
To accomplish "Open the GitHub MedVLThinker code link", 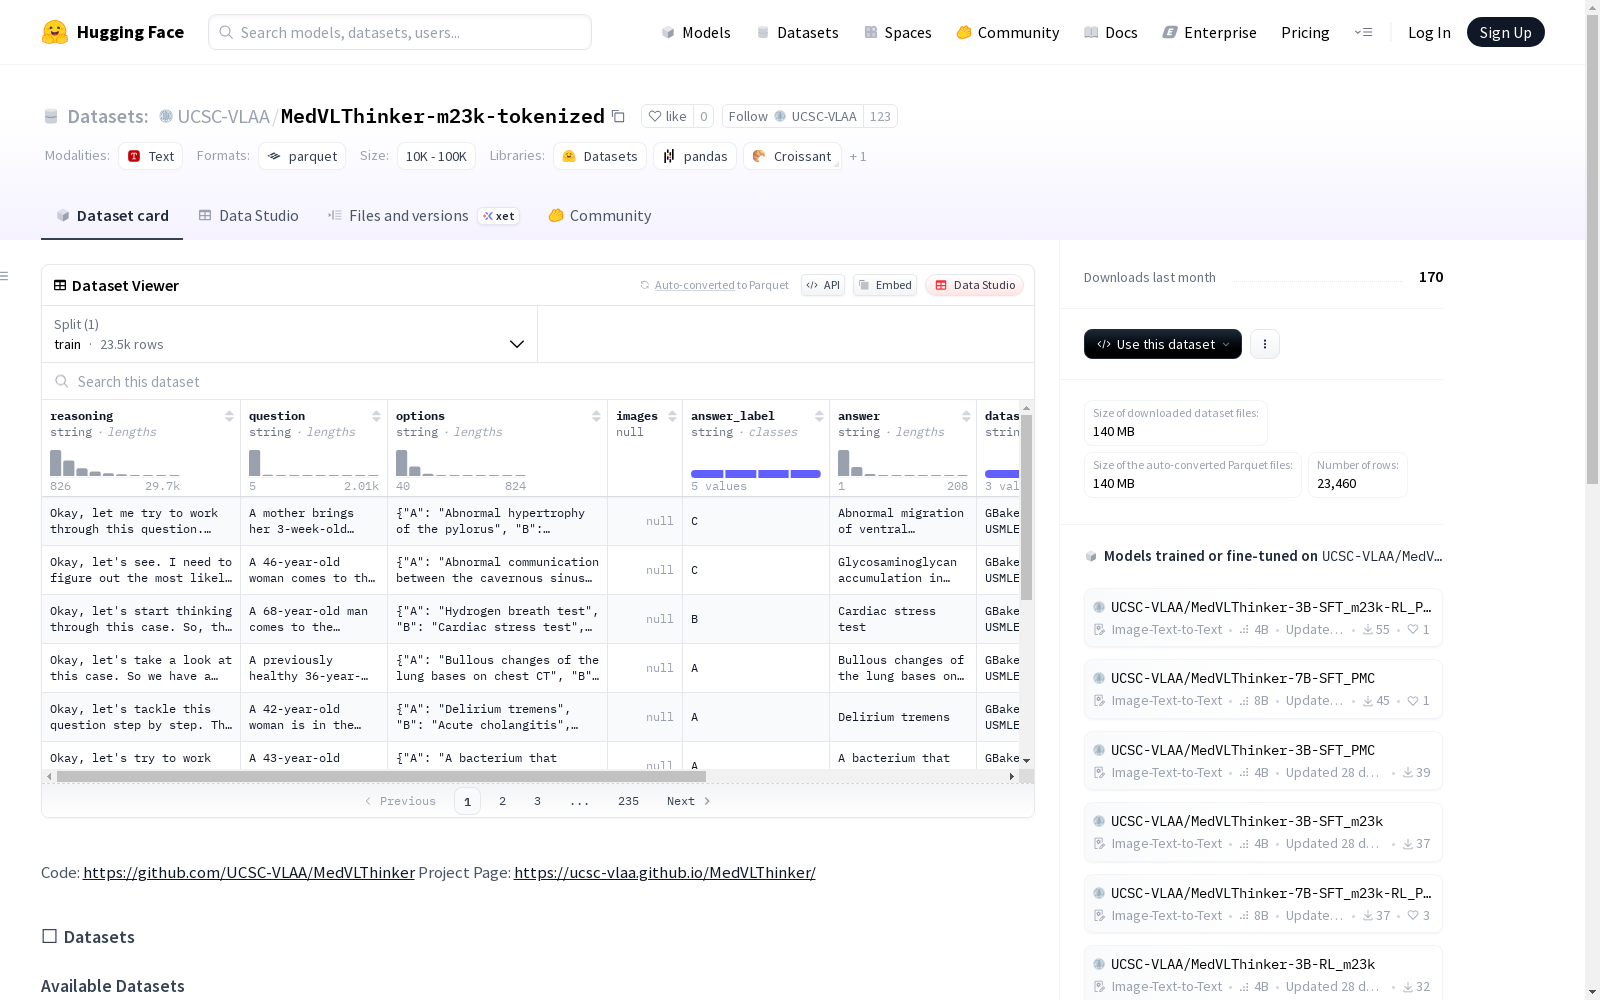I will 249,872.
